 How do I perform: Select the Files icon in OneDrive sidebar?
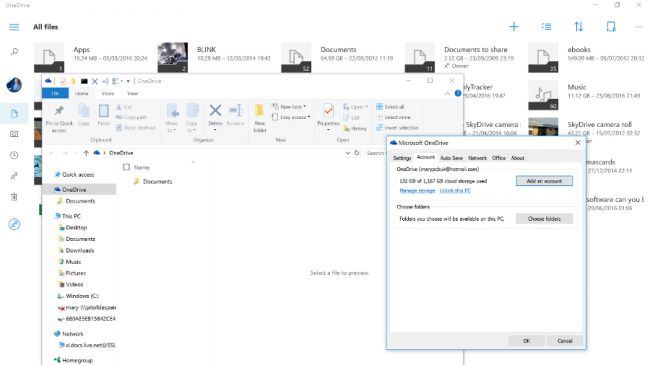point(14,113)
